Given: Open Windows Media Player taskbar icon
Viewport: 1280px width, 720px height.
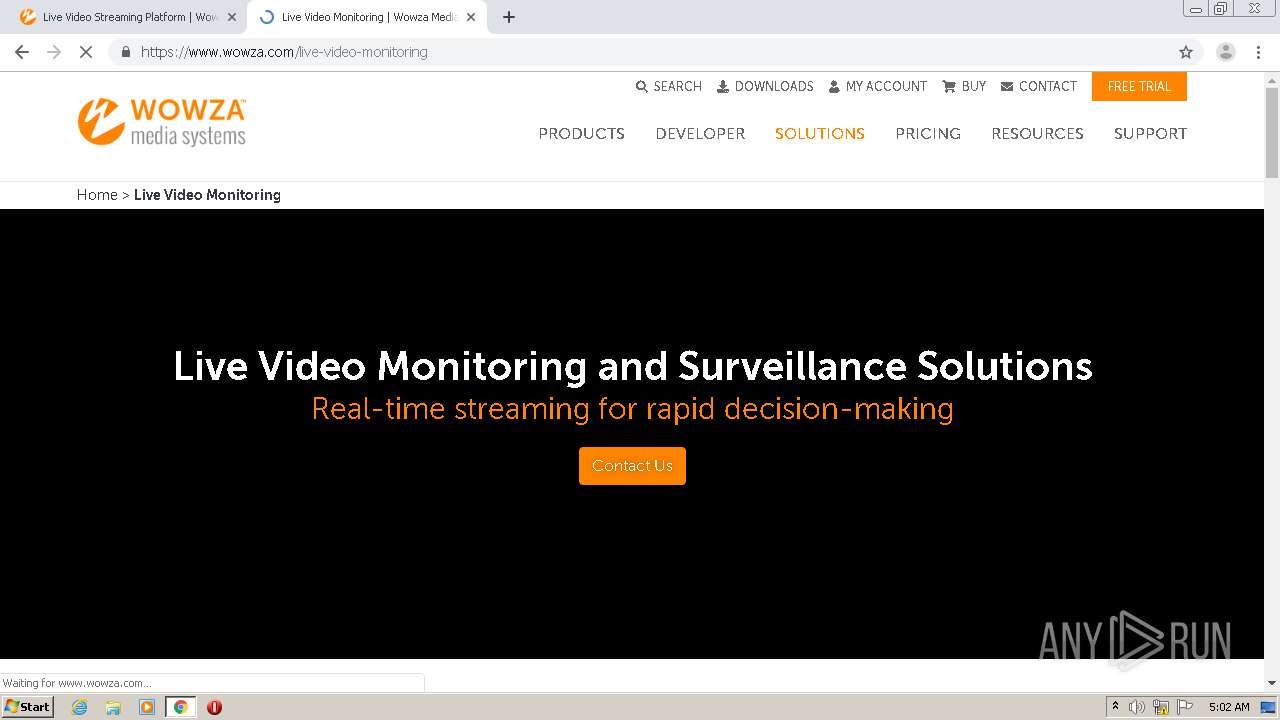Looking at the screenshot, I should (147, 707).
